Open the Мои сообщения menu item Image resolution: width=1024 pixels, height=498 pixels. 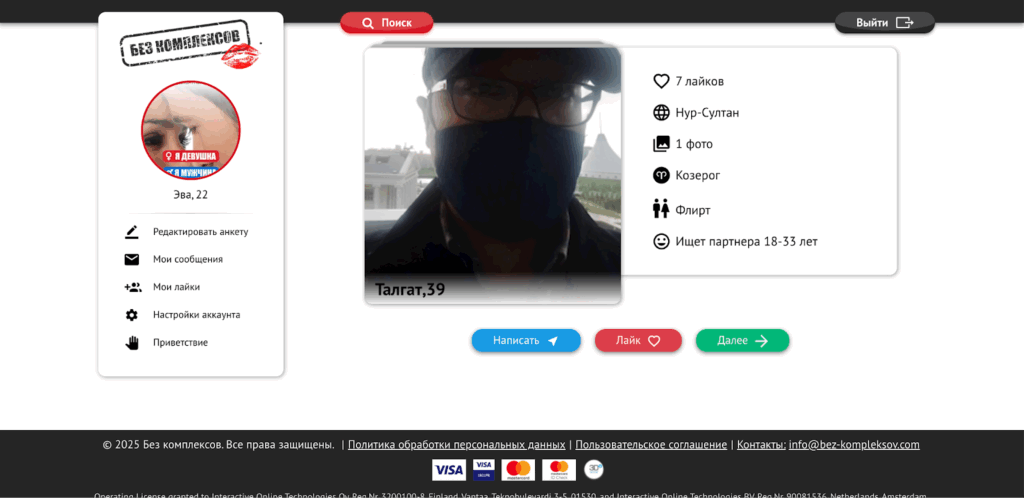click(x=187, y=260)
